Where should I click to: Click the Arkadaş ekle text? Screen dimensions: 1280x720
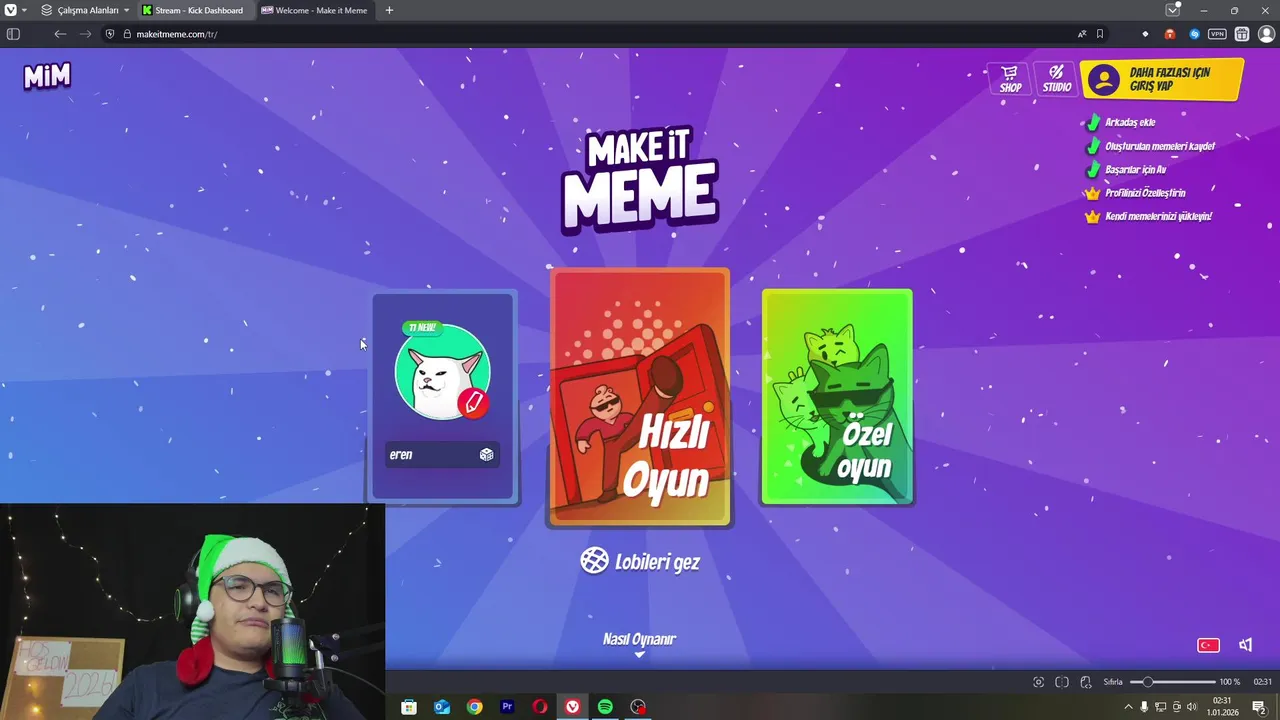1130,122
